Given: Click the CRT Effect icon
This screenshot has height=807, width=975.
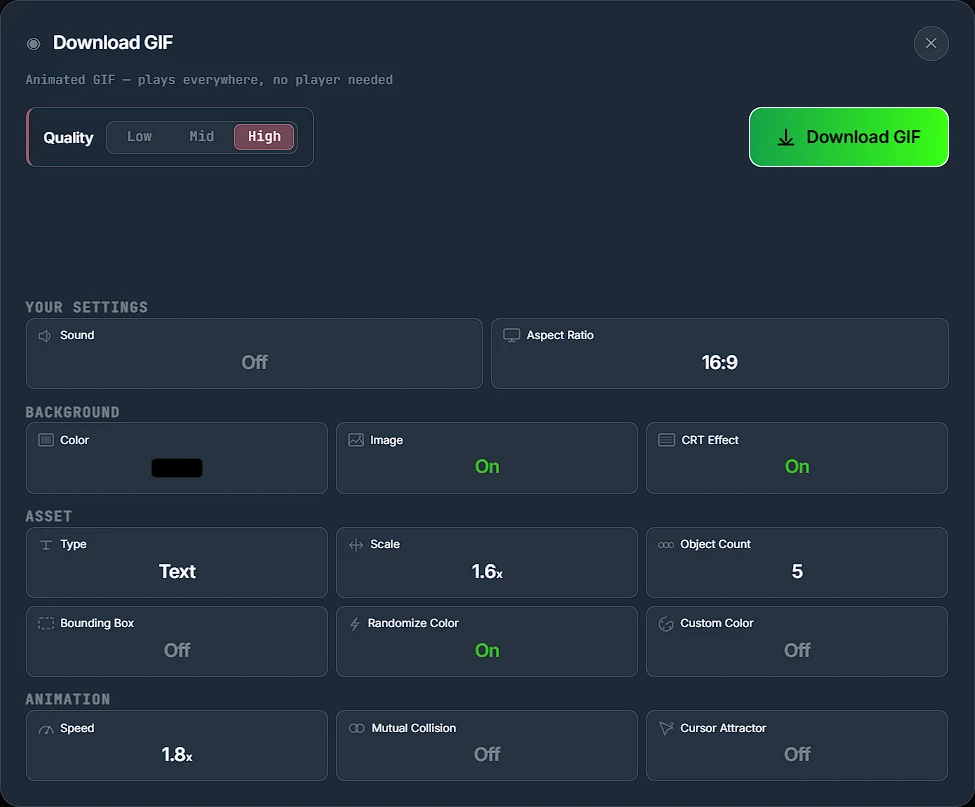Looking at the screenshot, I should [666, 440].
